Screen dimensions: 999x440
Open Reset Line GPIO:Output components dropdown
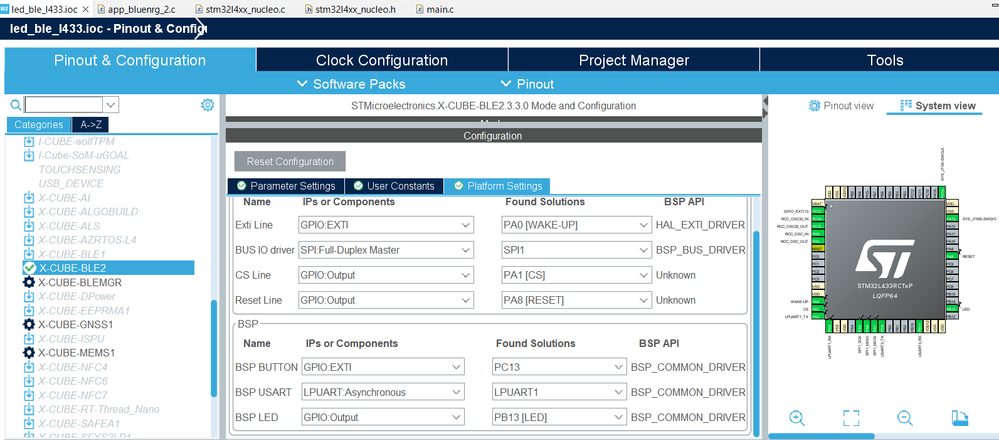tap(386, 300)
